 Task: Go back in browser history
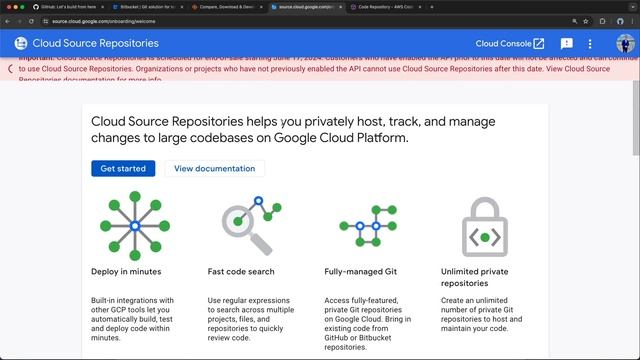[8, 21]
